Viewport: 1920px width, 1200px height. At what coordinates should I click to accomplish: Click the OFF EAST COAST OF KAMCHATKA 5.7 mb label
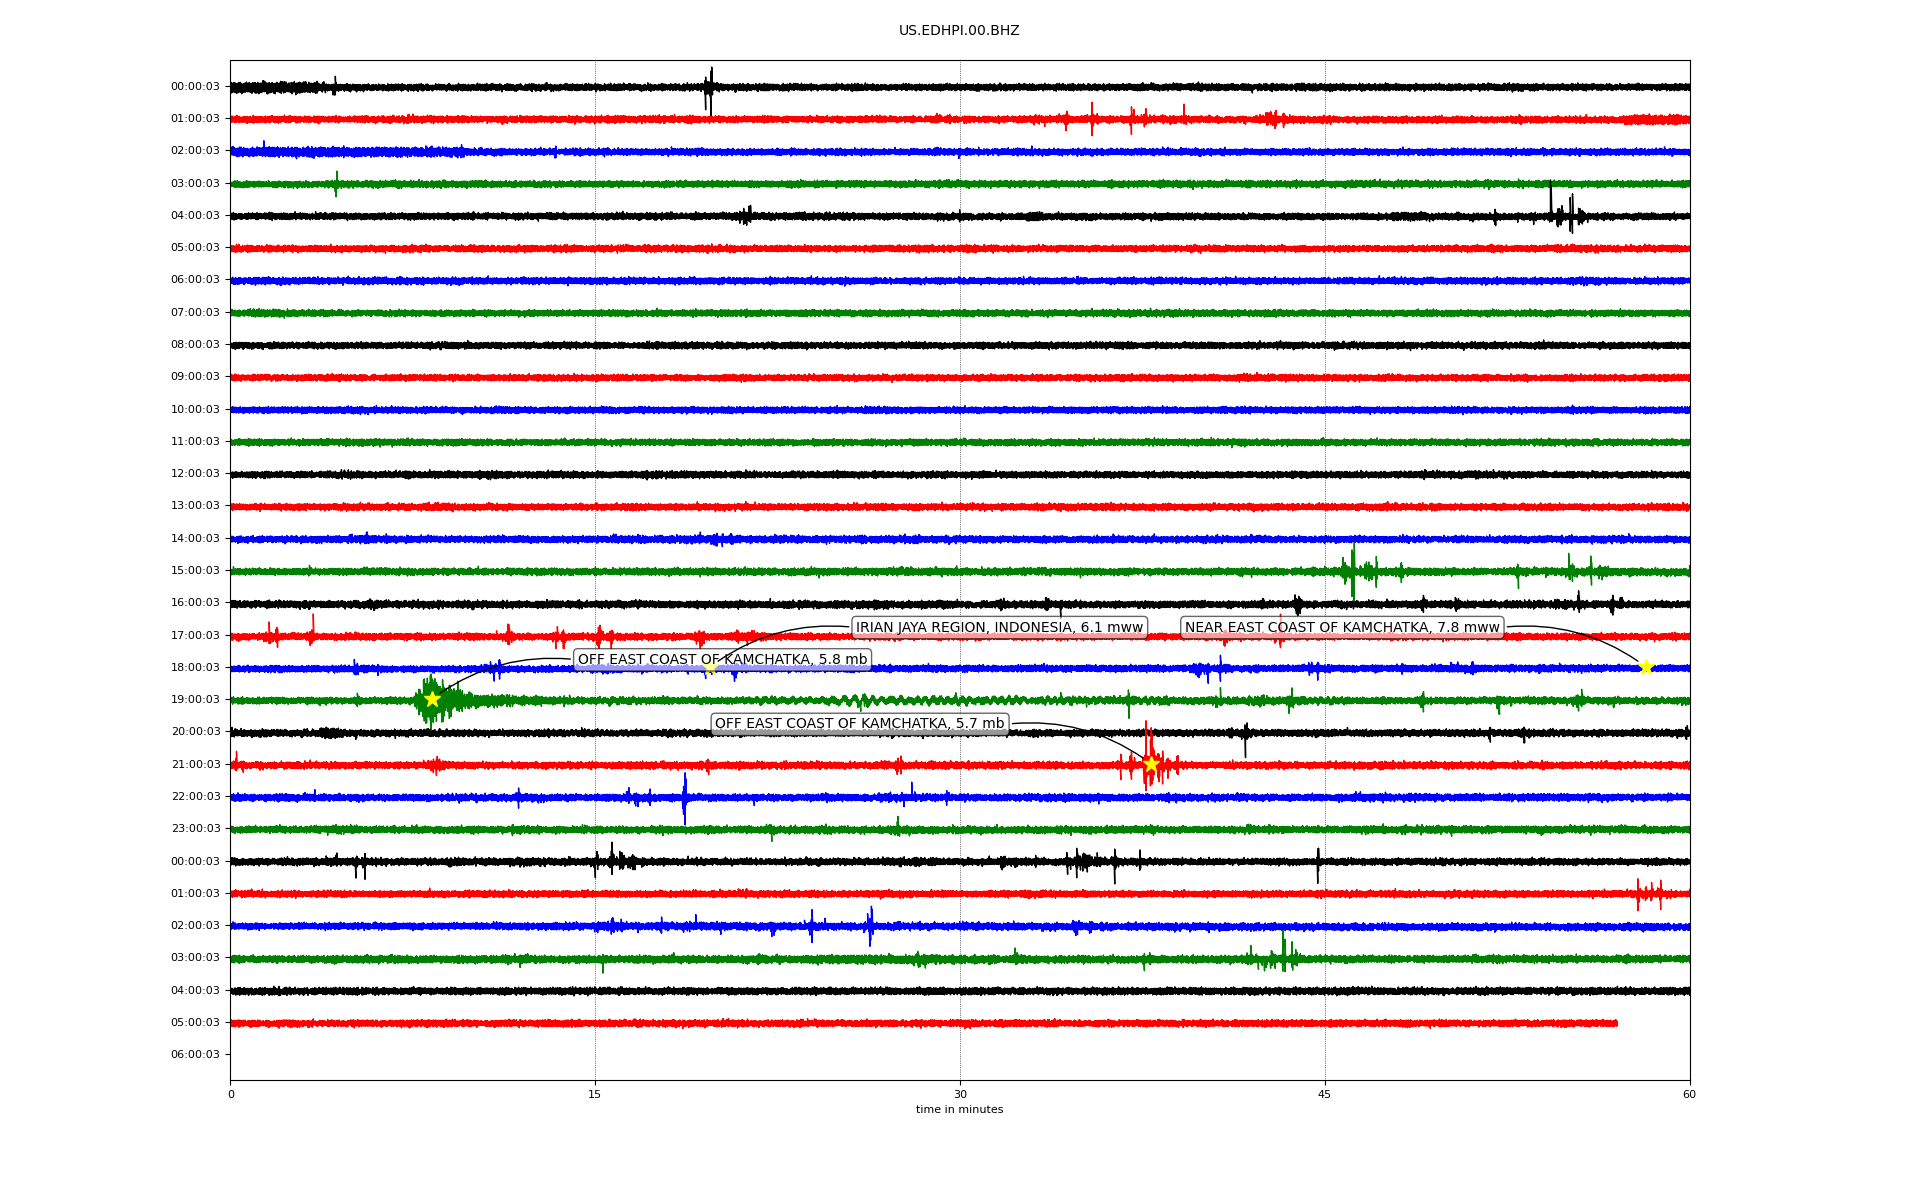coord(859,723)
